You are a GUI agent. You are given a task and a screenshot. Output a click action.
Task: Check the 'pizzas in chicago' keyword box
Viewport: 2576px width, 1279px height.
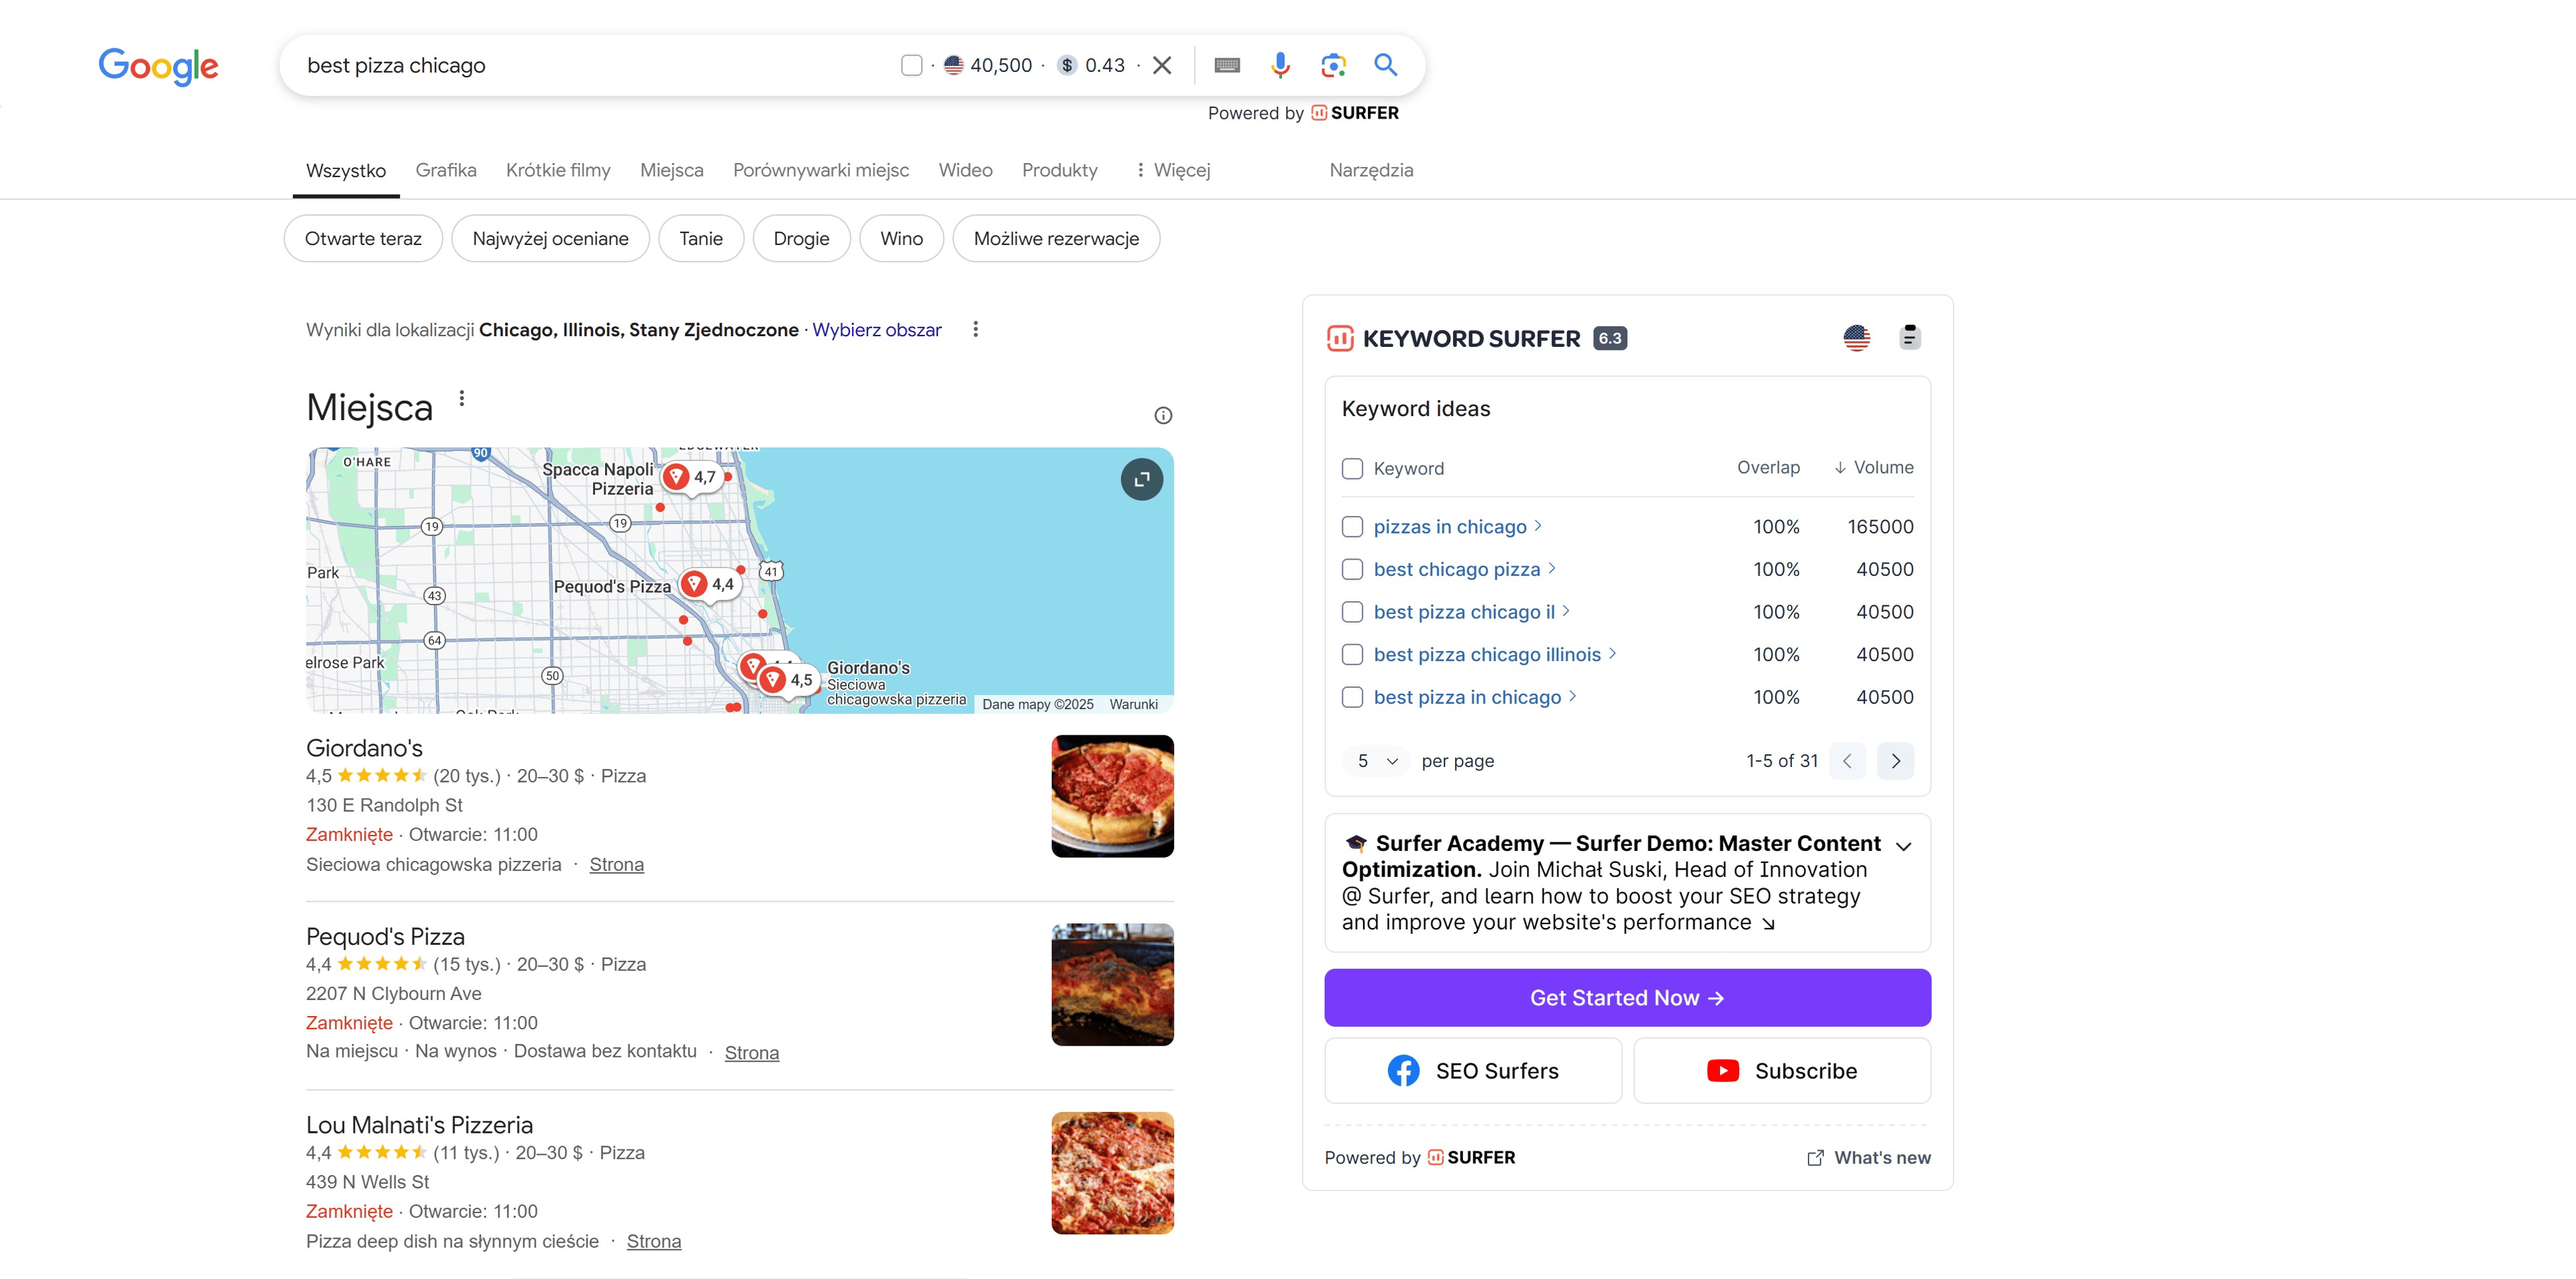(x=1352, y=527)
